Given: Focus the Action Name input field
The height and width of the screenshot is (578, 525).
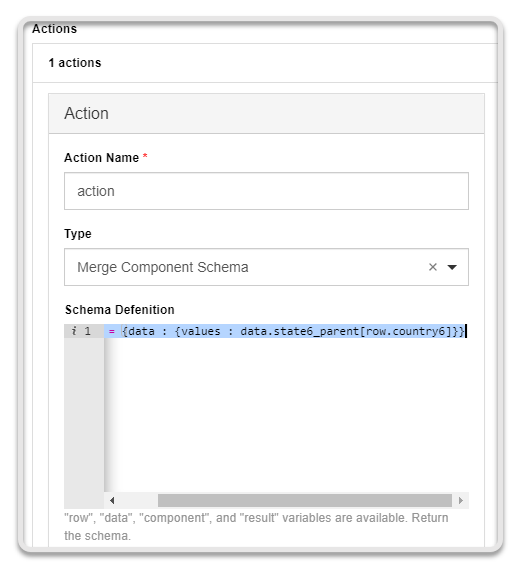Looking at the screenshot, I should click(x=266, y=191).
